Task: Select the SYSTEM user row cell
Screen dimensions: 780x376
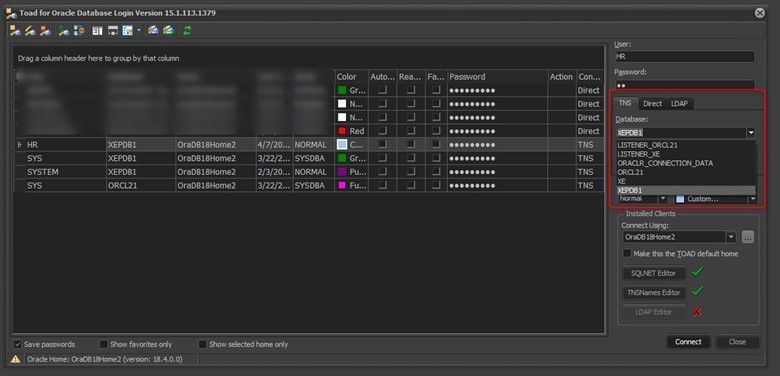Action: [65, 172]
